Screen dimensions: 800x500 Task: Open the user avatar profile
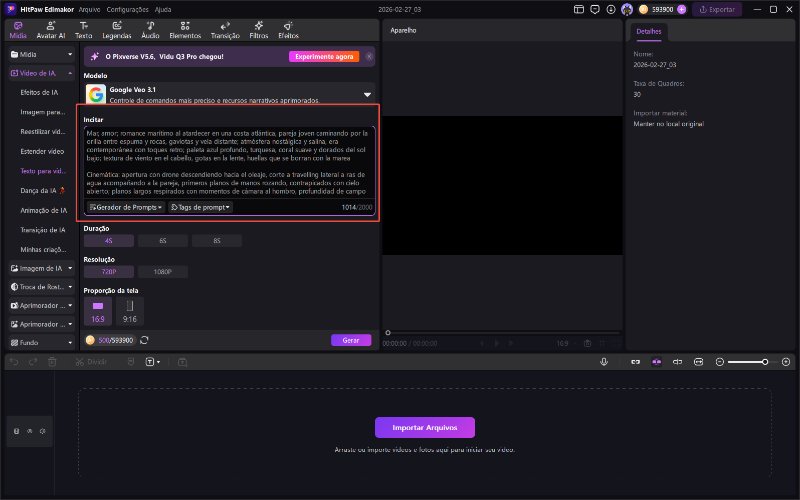pos(627,9)
